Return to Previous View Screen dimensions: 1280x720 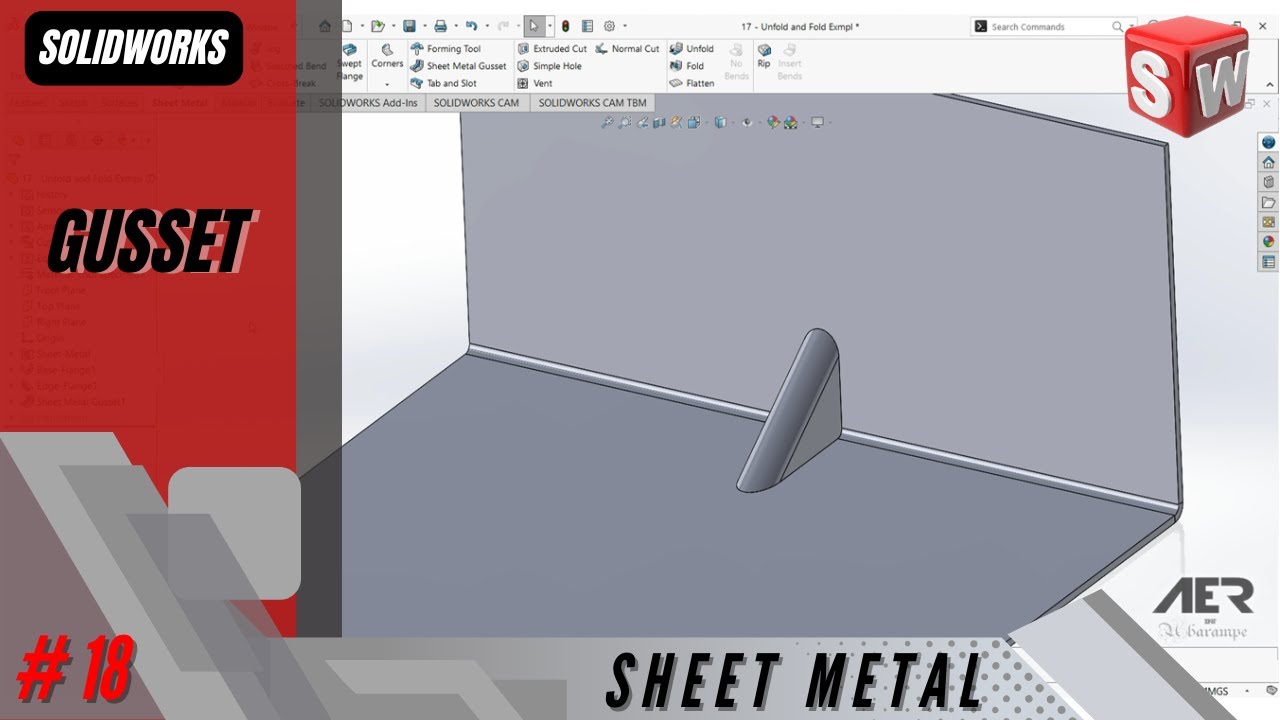click(x=642, y=122)
